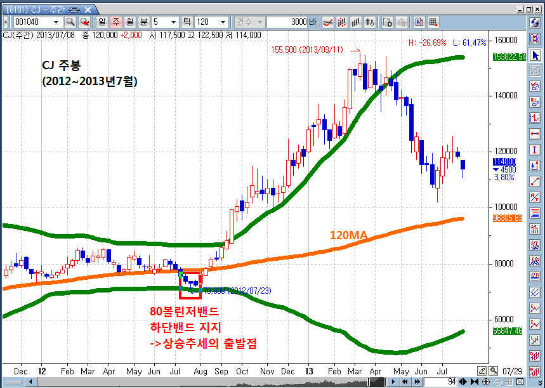Image resolution: width=545 pixels, height=388 pixels.
Task: Expand more tools chevron at sidebar bottom
Action: tap(540, 383)
